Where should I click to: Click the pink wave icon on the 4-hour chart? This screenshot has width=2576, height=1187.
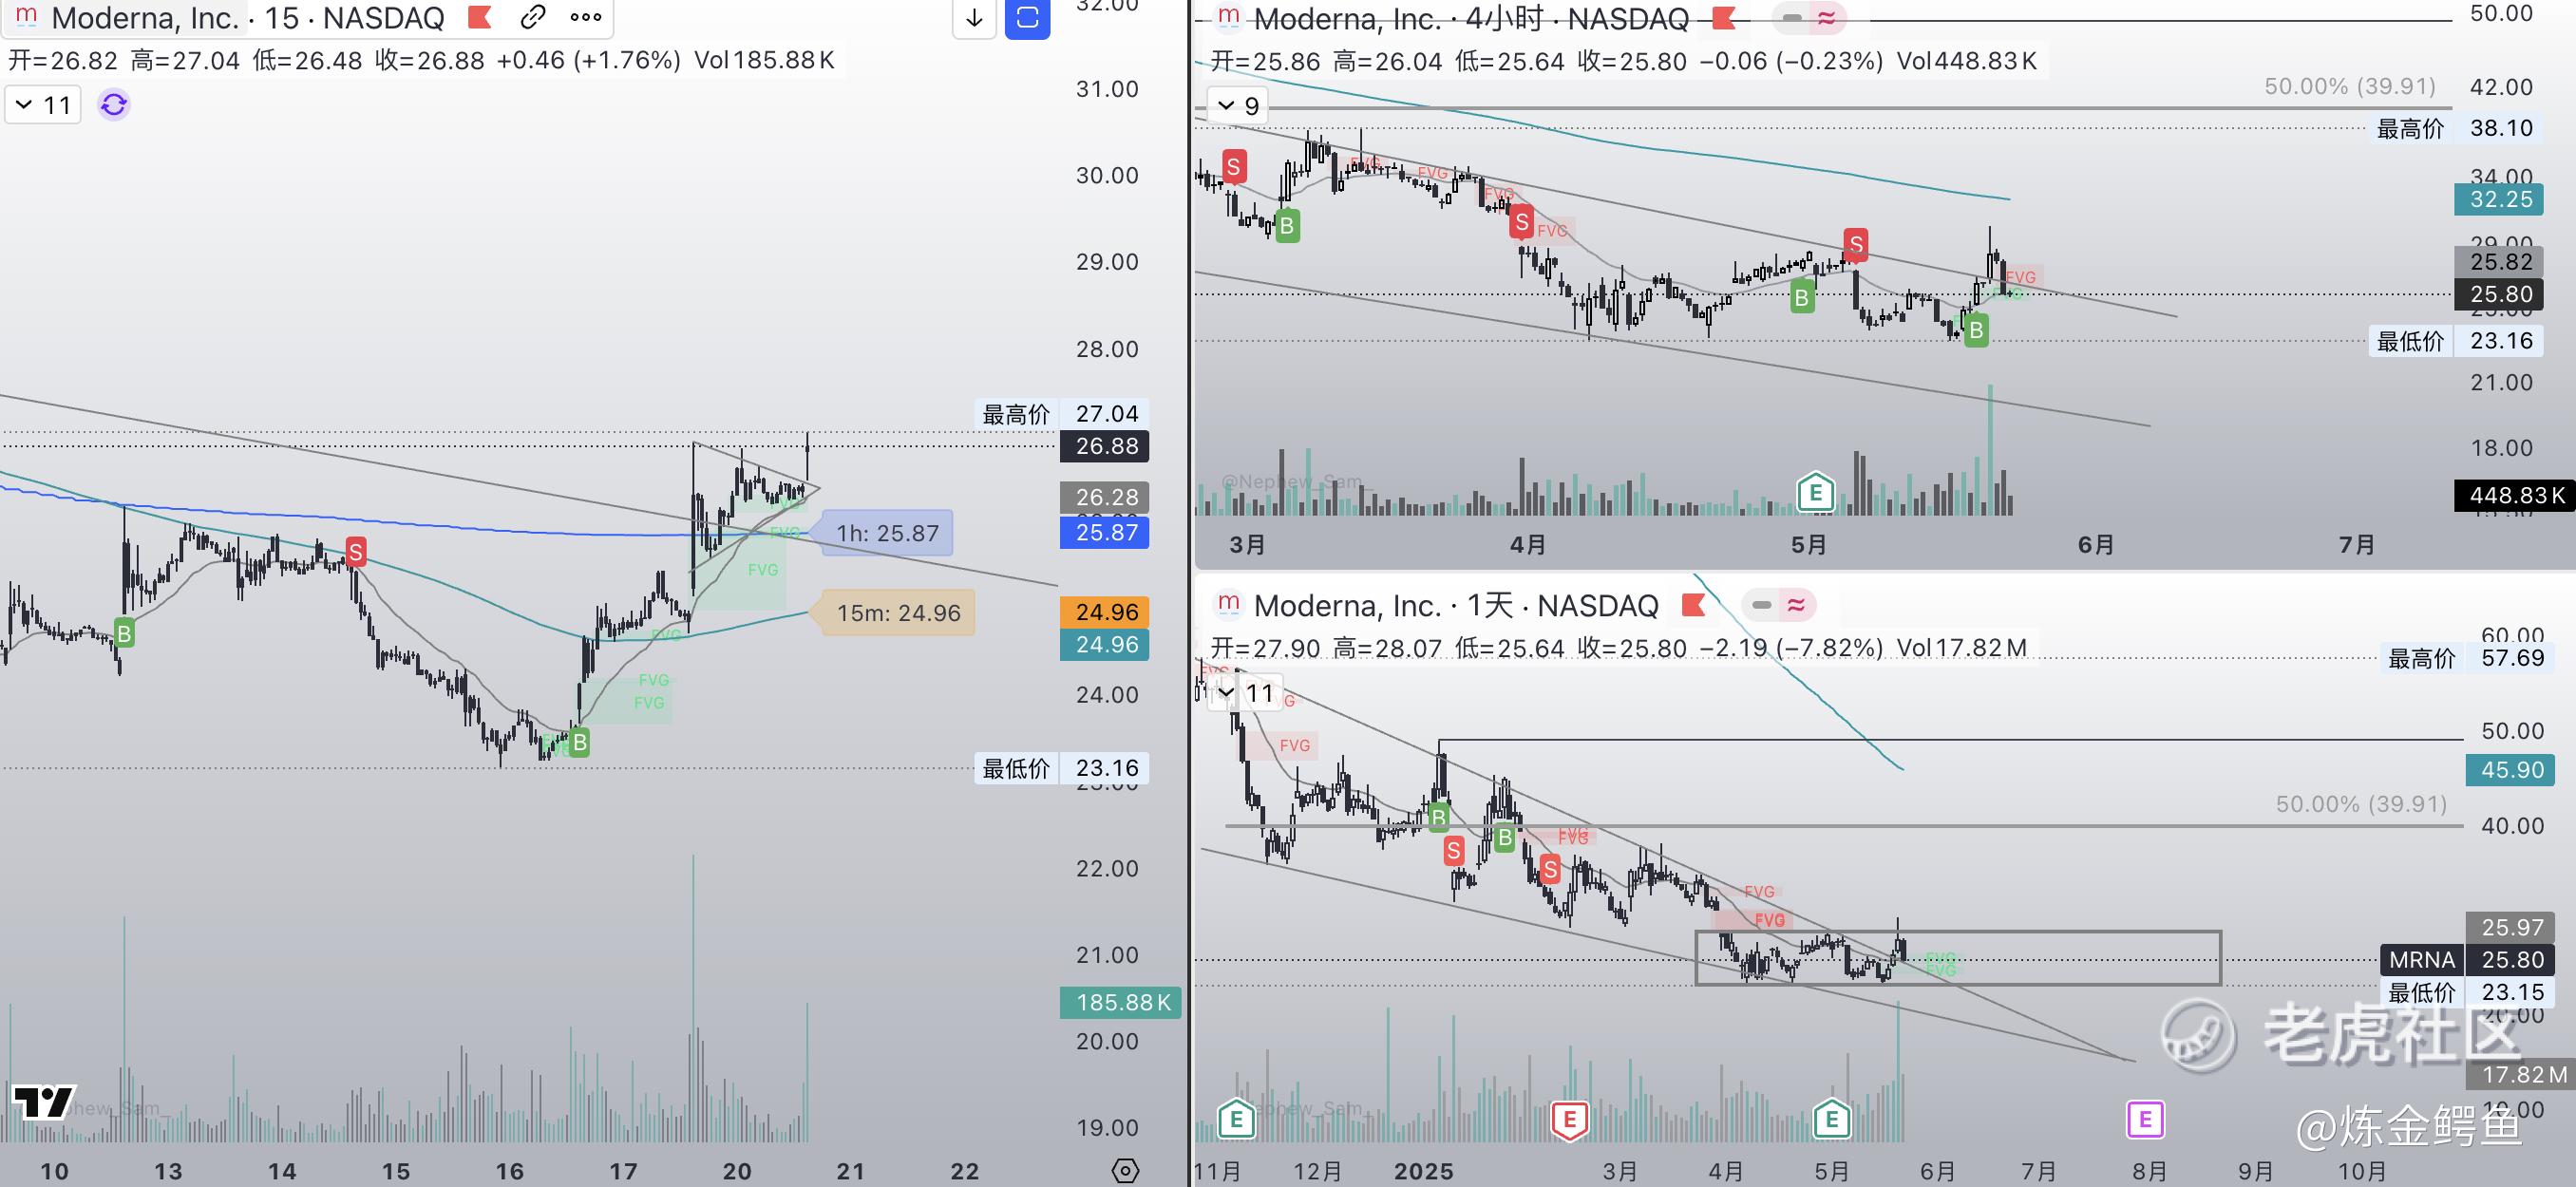click(x=1827, y=18)
